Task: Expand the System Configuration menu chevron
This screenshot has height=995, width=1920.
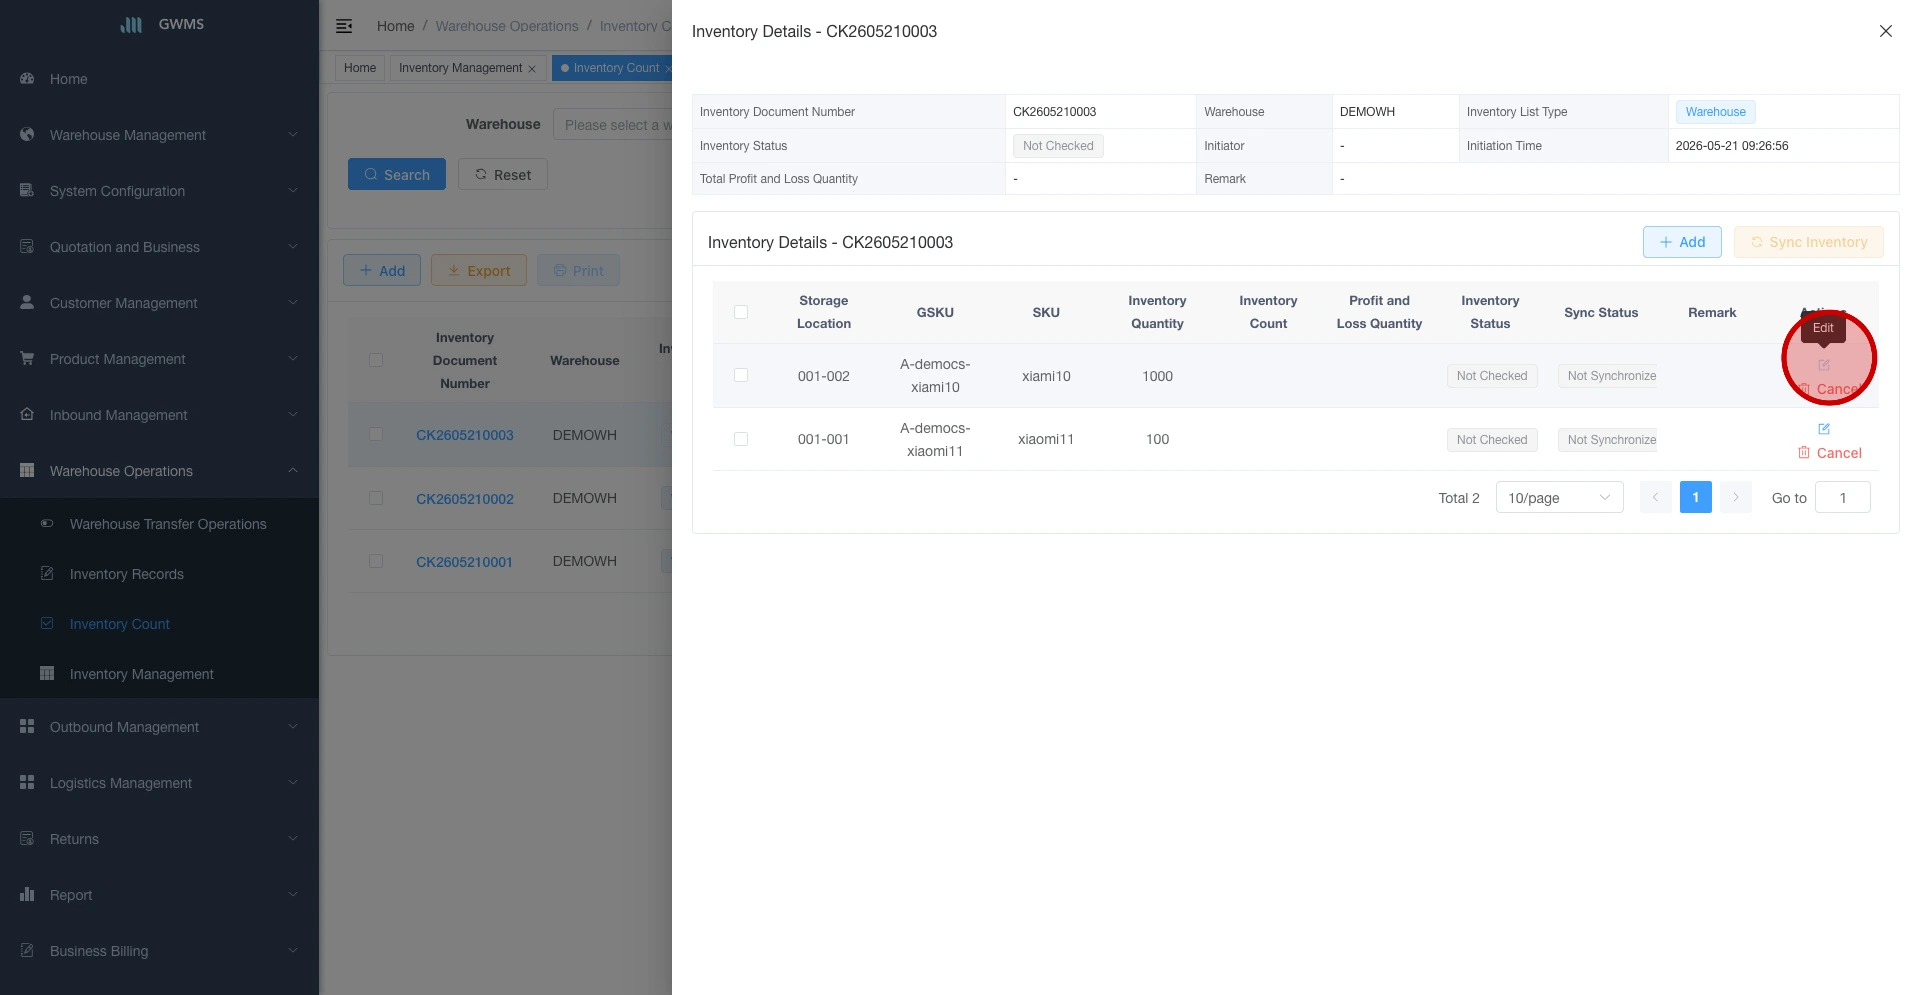Action: tap(293, 191)
